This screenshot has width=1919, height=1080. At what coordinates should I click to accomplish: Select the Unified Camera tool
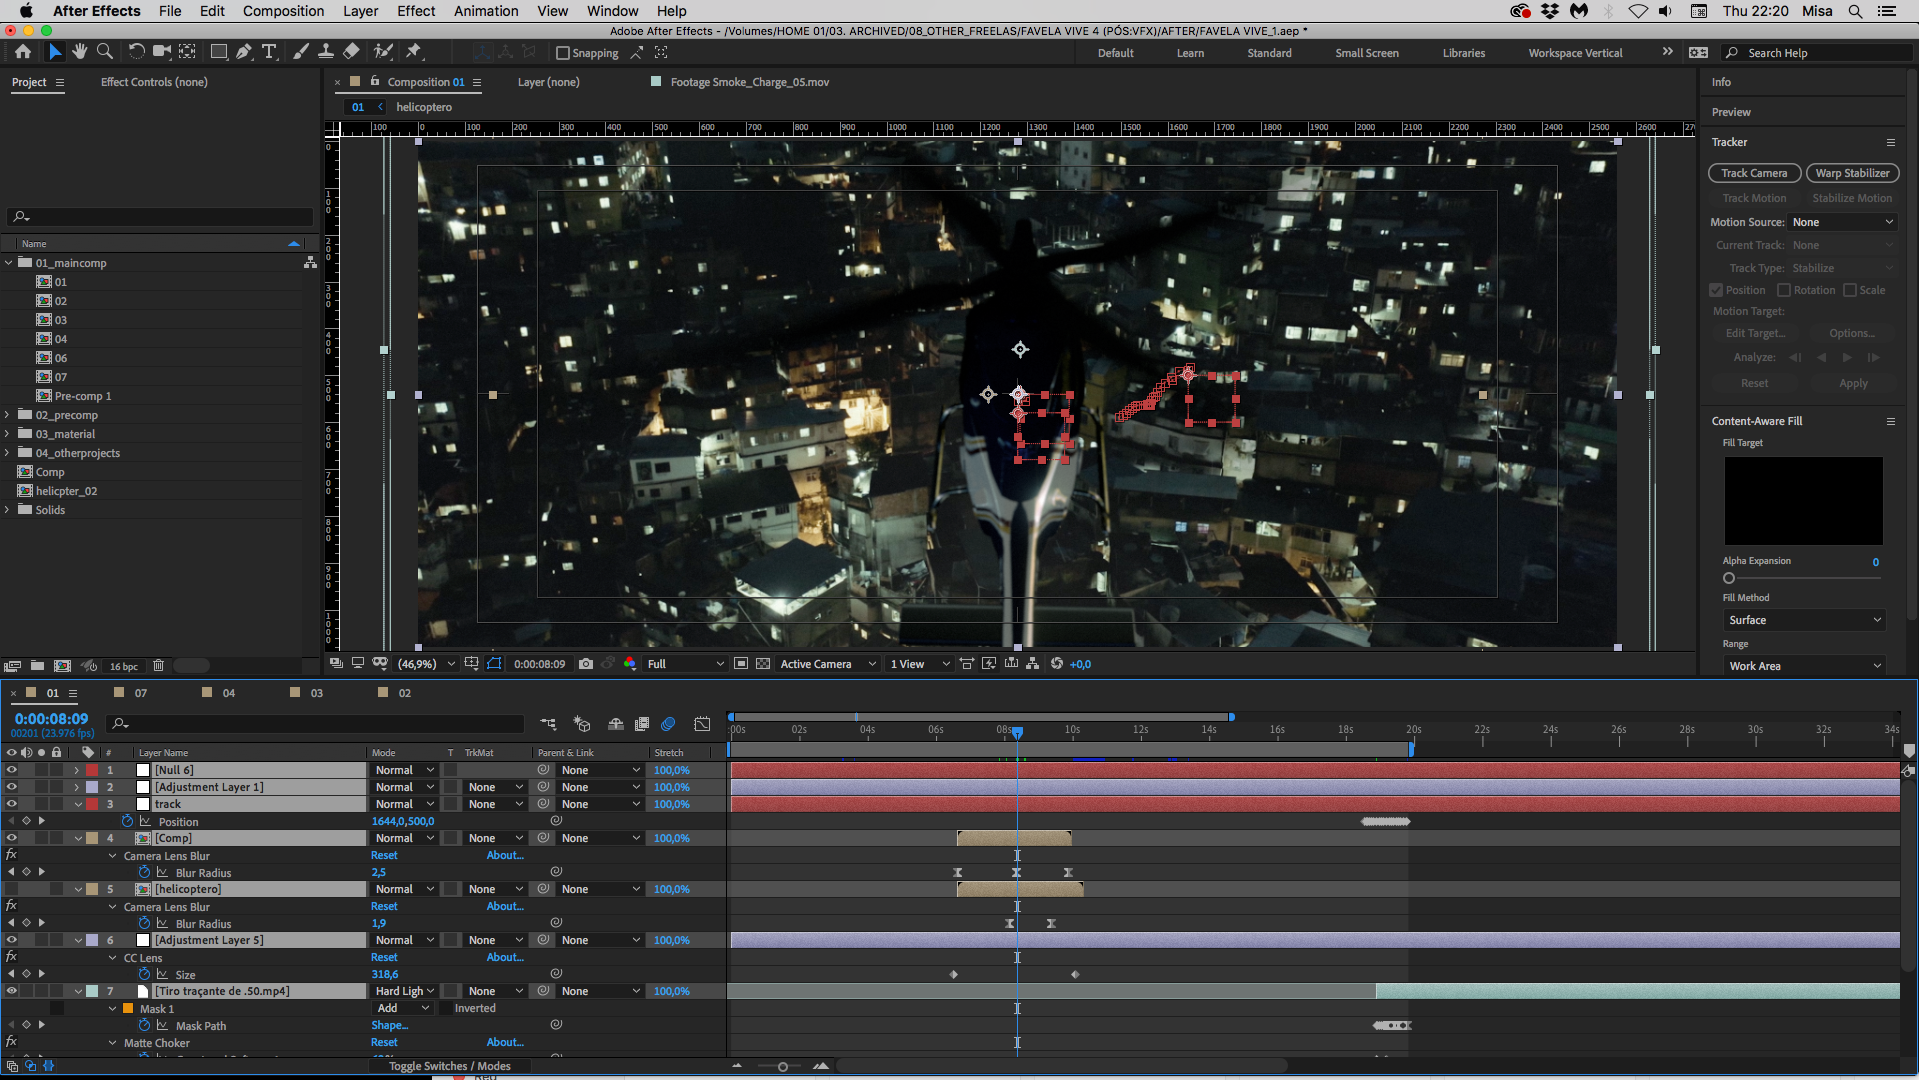coord(161,52)
